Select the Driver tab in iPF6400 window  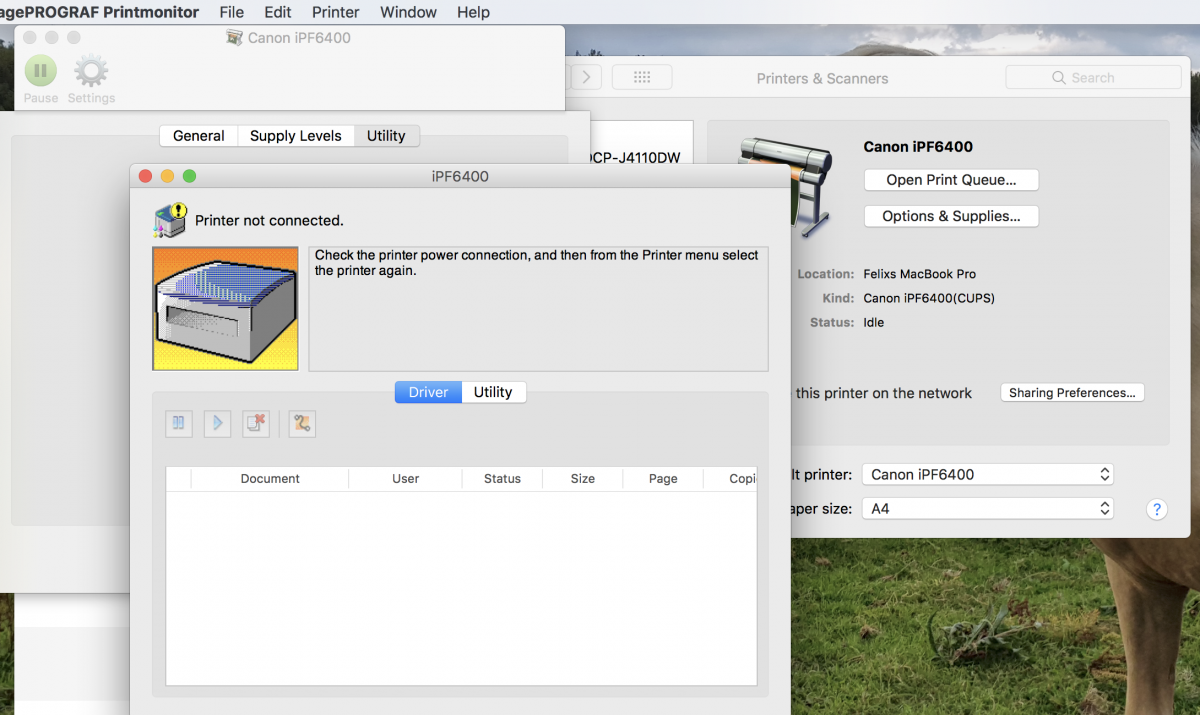click(x=428, y=392)
